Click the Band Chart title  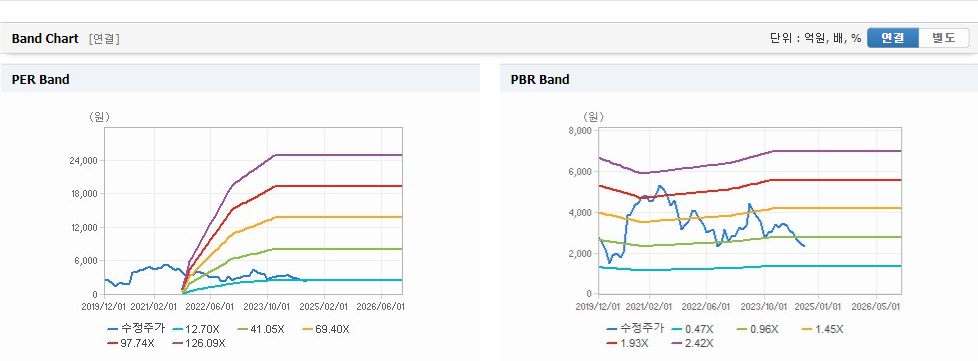point(45,39)
